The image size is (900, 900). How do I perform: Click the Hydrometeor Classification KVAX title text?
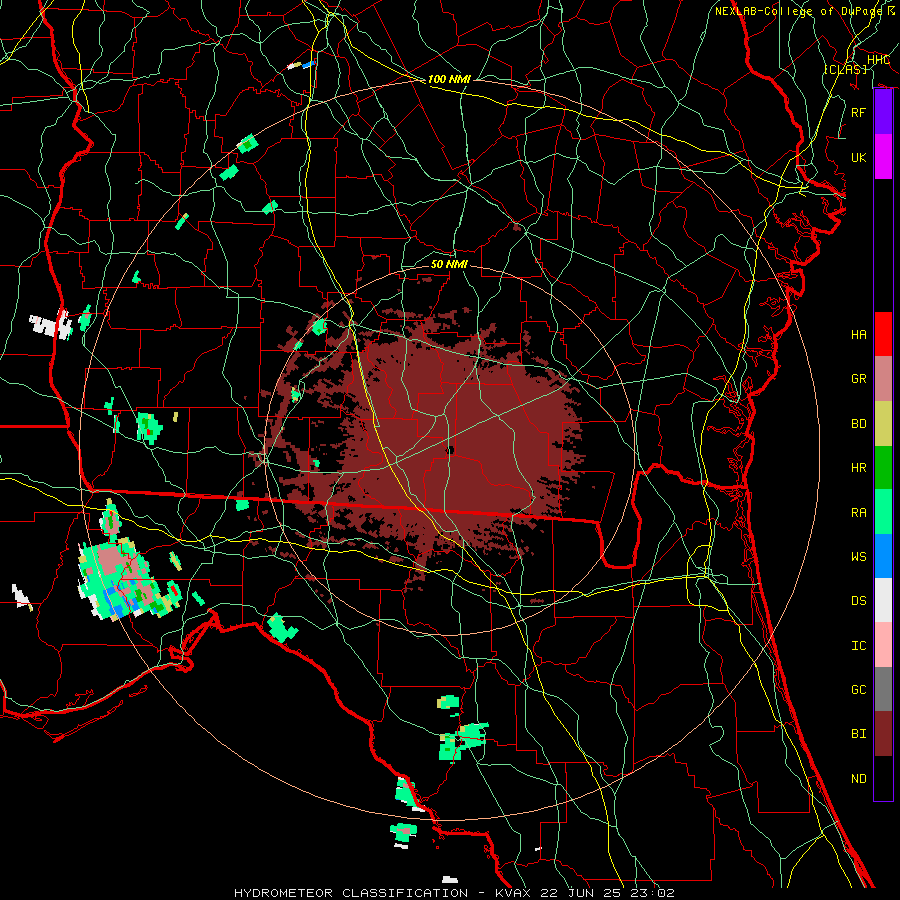point(454,893)
